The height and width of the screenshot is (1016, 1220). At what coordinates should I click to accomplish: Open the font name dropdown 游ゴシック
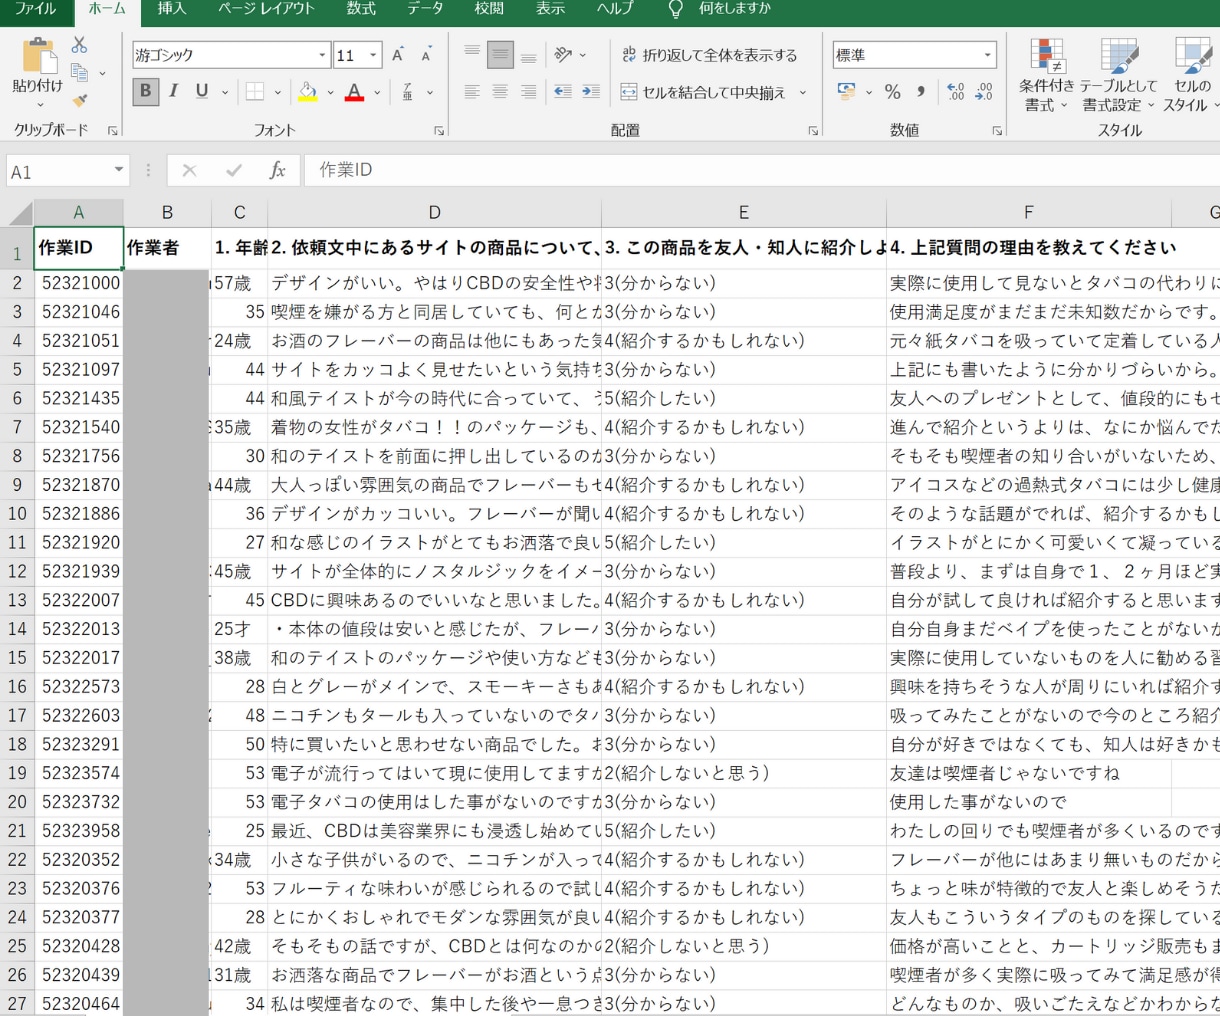point(322,55)
